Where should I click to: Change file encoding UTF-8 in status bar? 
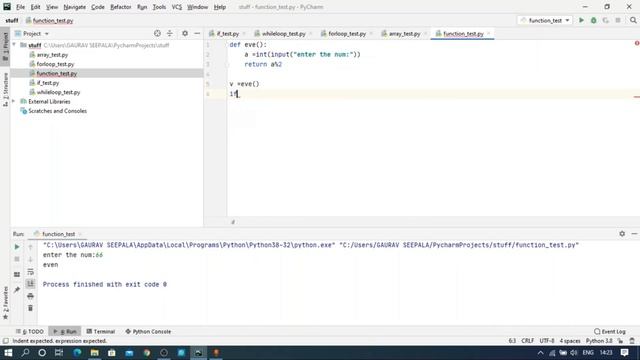pyautogui.click(x=547, y=341)
